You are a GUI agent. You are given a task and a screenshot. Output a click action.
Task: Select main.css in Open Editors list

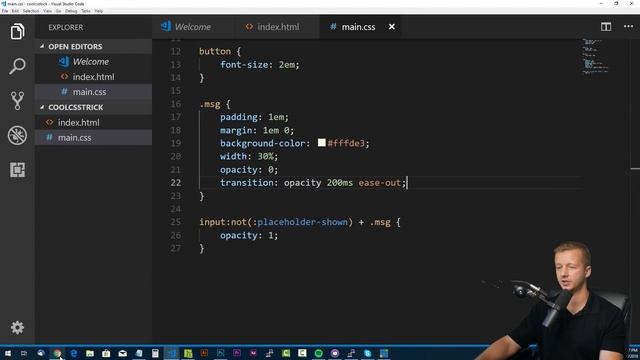[x=93, y=92]
